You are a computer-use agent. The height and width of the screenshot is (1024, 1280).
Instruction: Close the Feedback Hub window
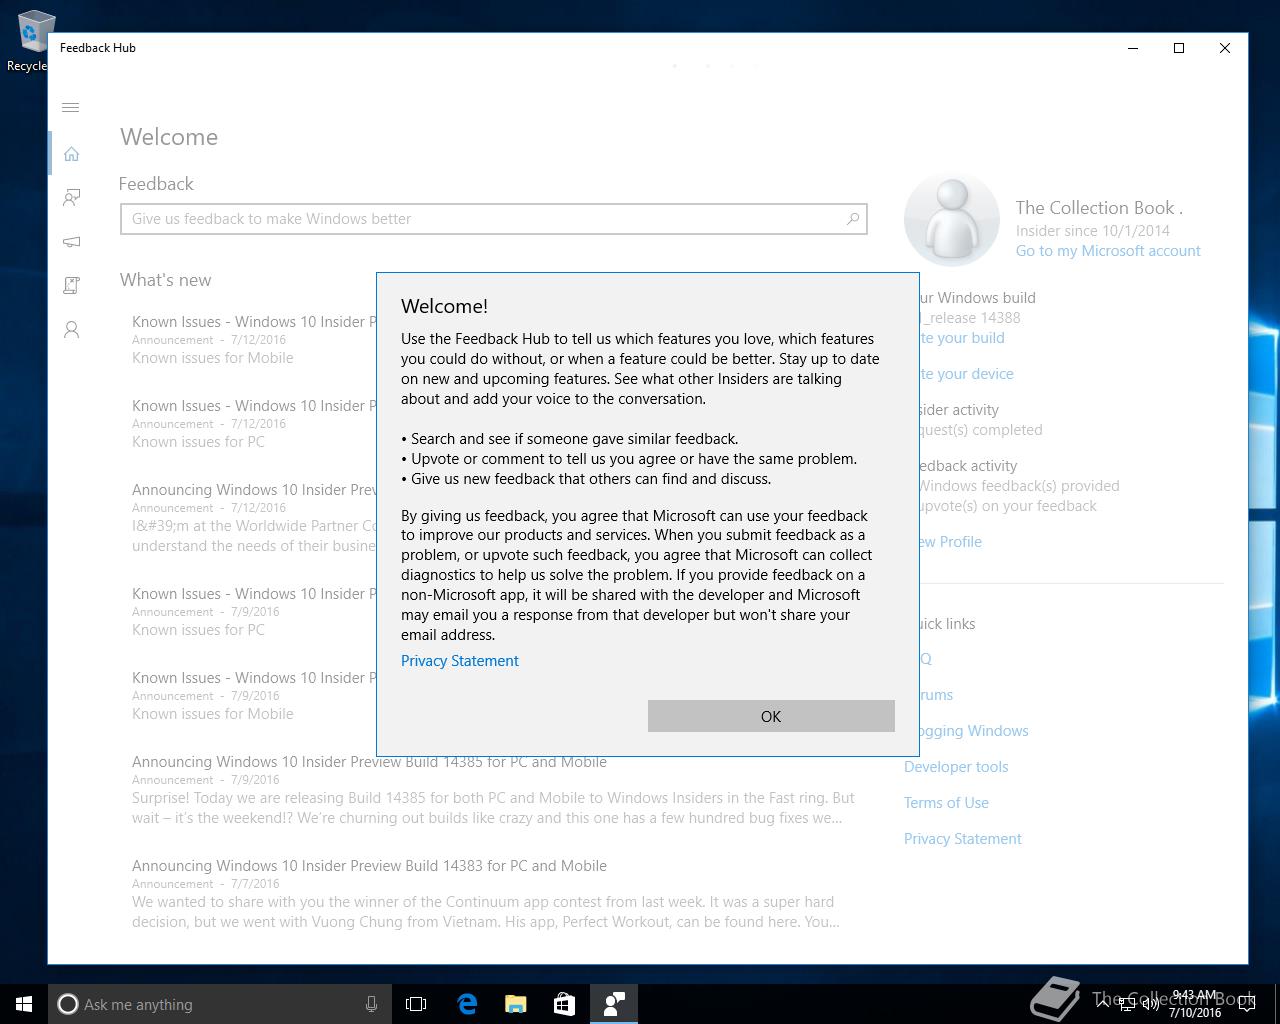(x=1225, y=48)
